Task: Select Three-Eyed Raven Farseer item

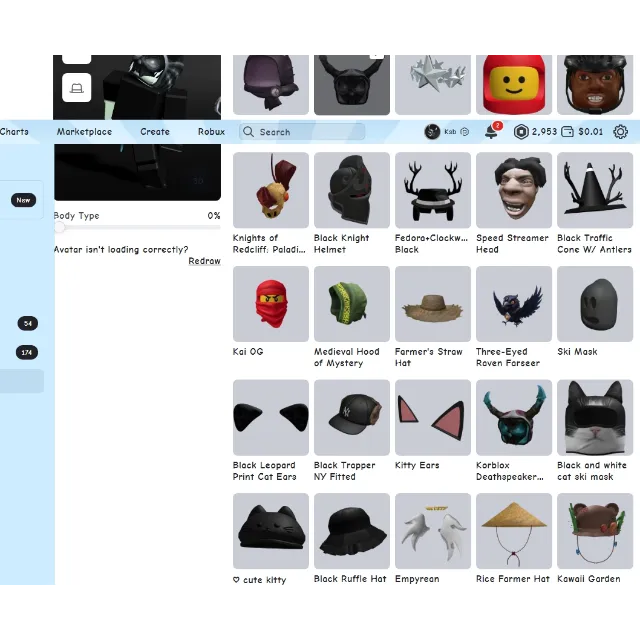Action: pyautogui.click(x=514, y=304)
